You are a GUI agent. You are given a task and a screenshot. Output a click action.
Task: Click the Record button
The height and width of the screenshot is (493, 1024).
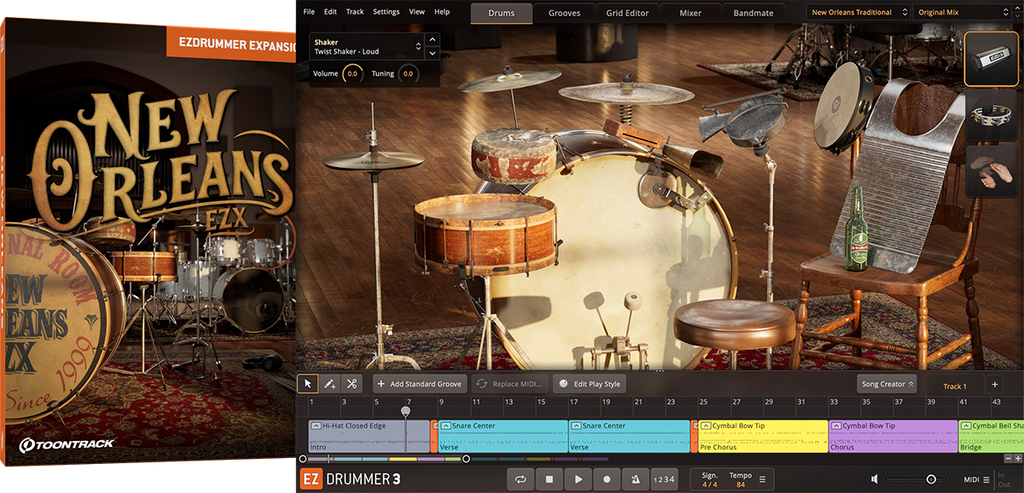(x=606, y=480)
